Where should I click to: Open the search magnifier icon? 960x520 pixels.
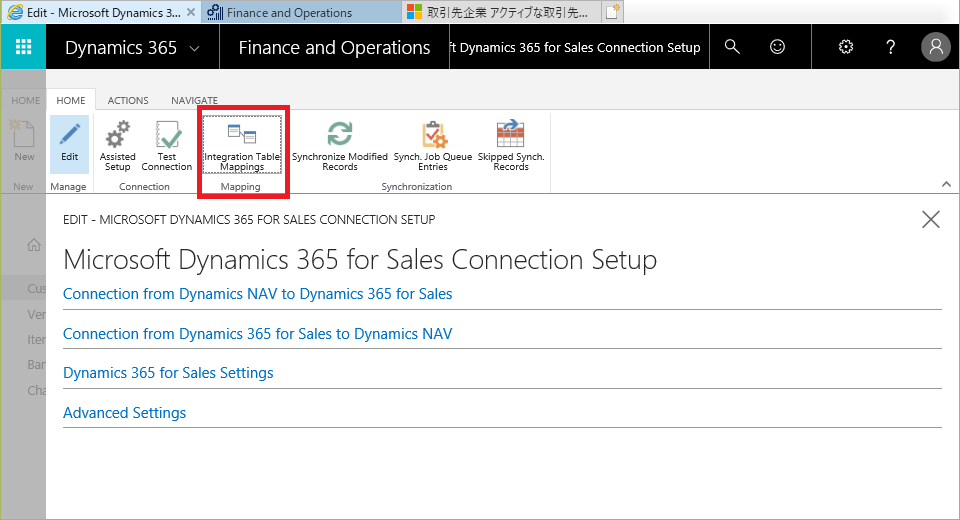732,47
